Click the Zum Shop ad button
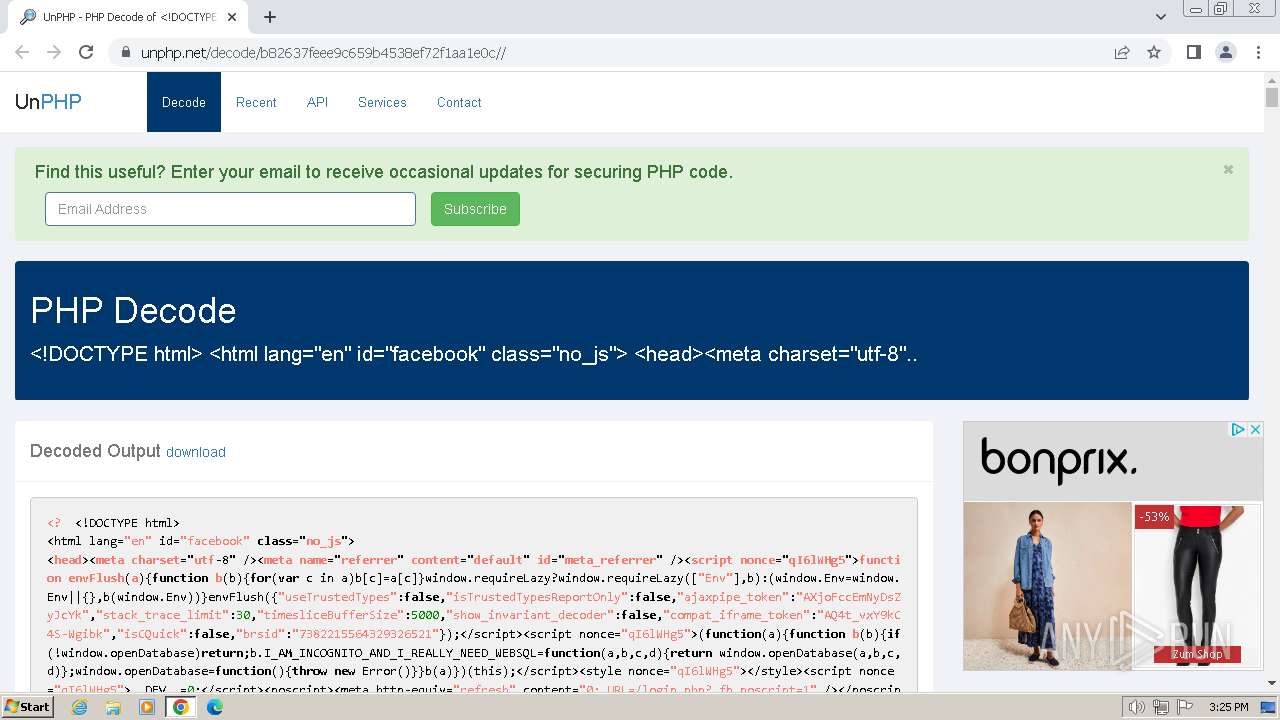 1197,654
